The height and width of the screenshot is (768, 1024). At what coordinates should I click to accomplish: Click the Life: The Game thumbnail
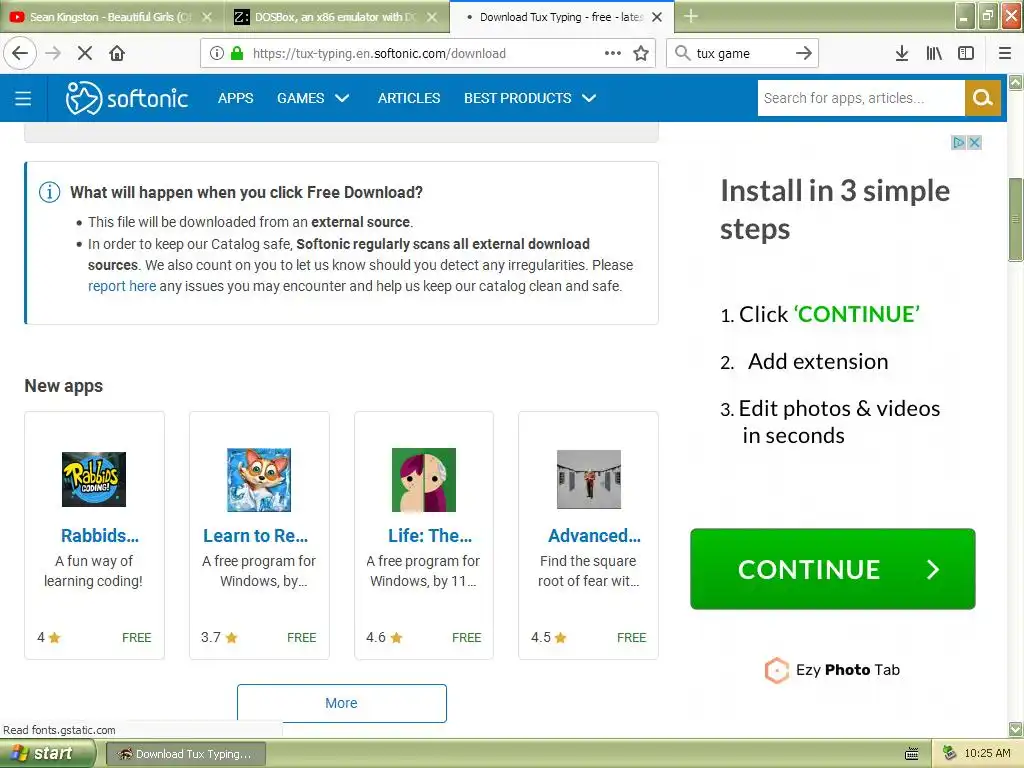click(x=424, y=479)
